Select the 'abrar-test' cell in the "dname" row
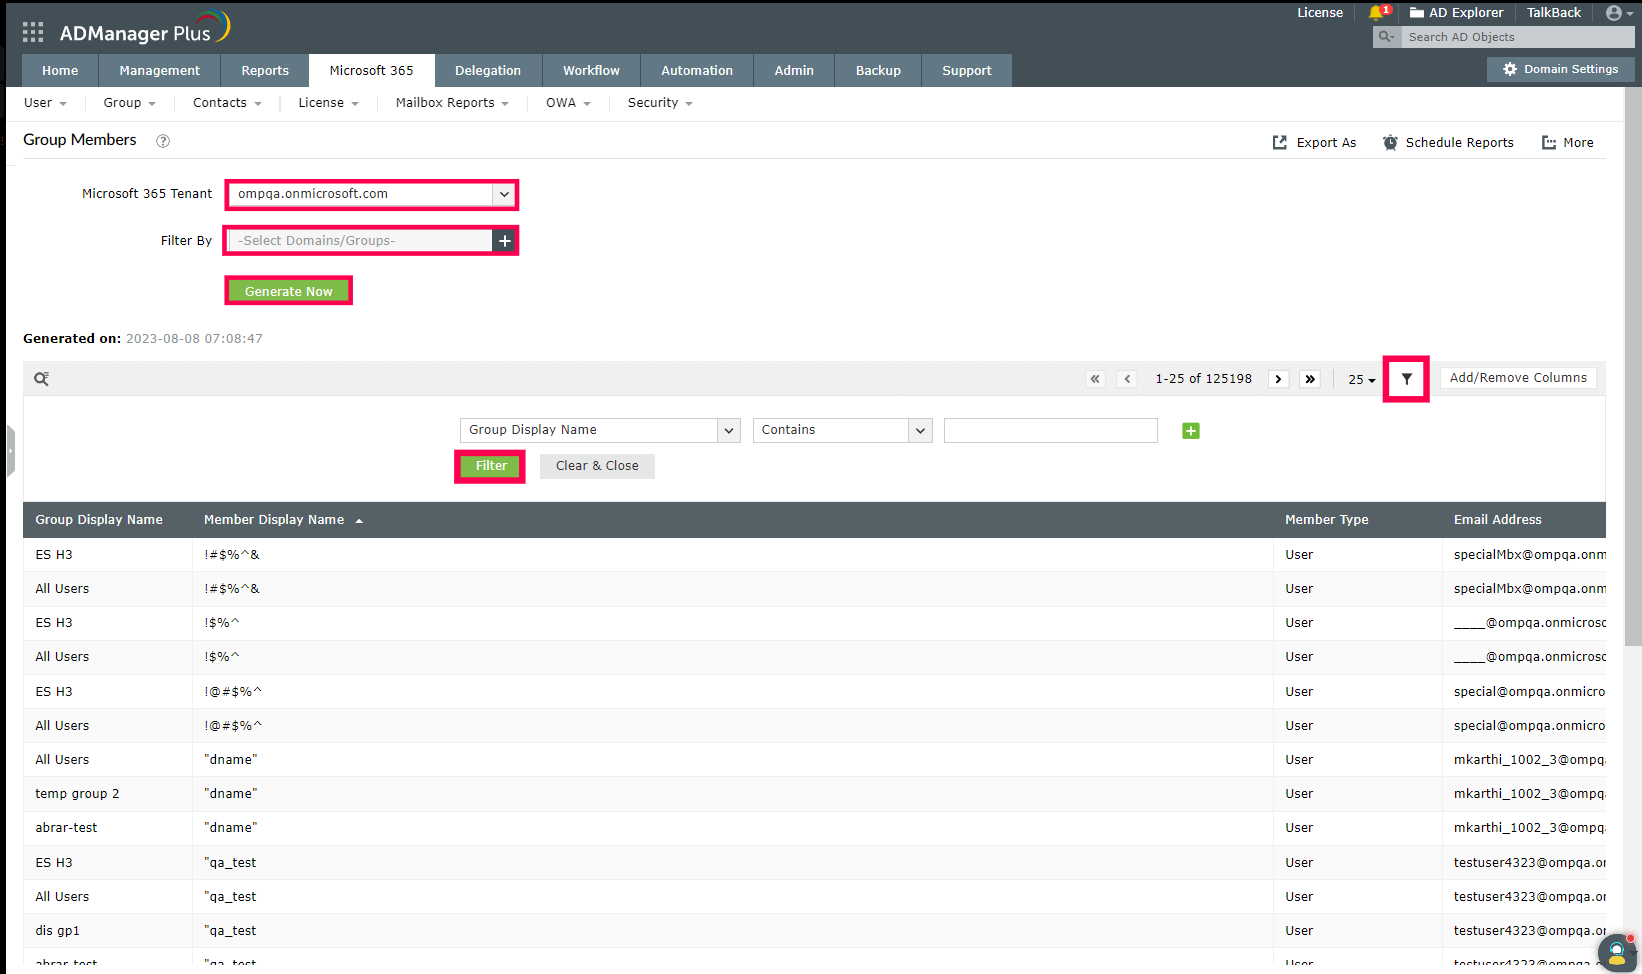This screenshot has height=974, width=1642. pyautogui.click(x=66, y=828)
